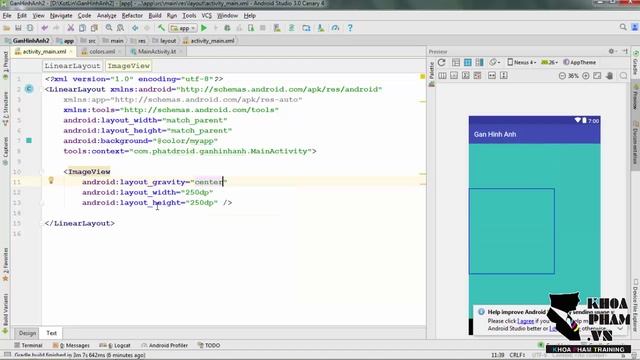
Task: Select the Pan hand tool in preview
Action: pos(609,76)
